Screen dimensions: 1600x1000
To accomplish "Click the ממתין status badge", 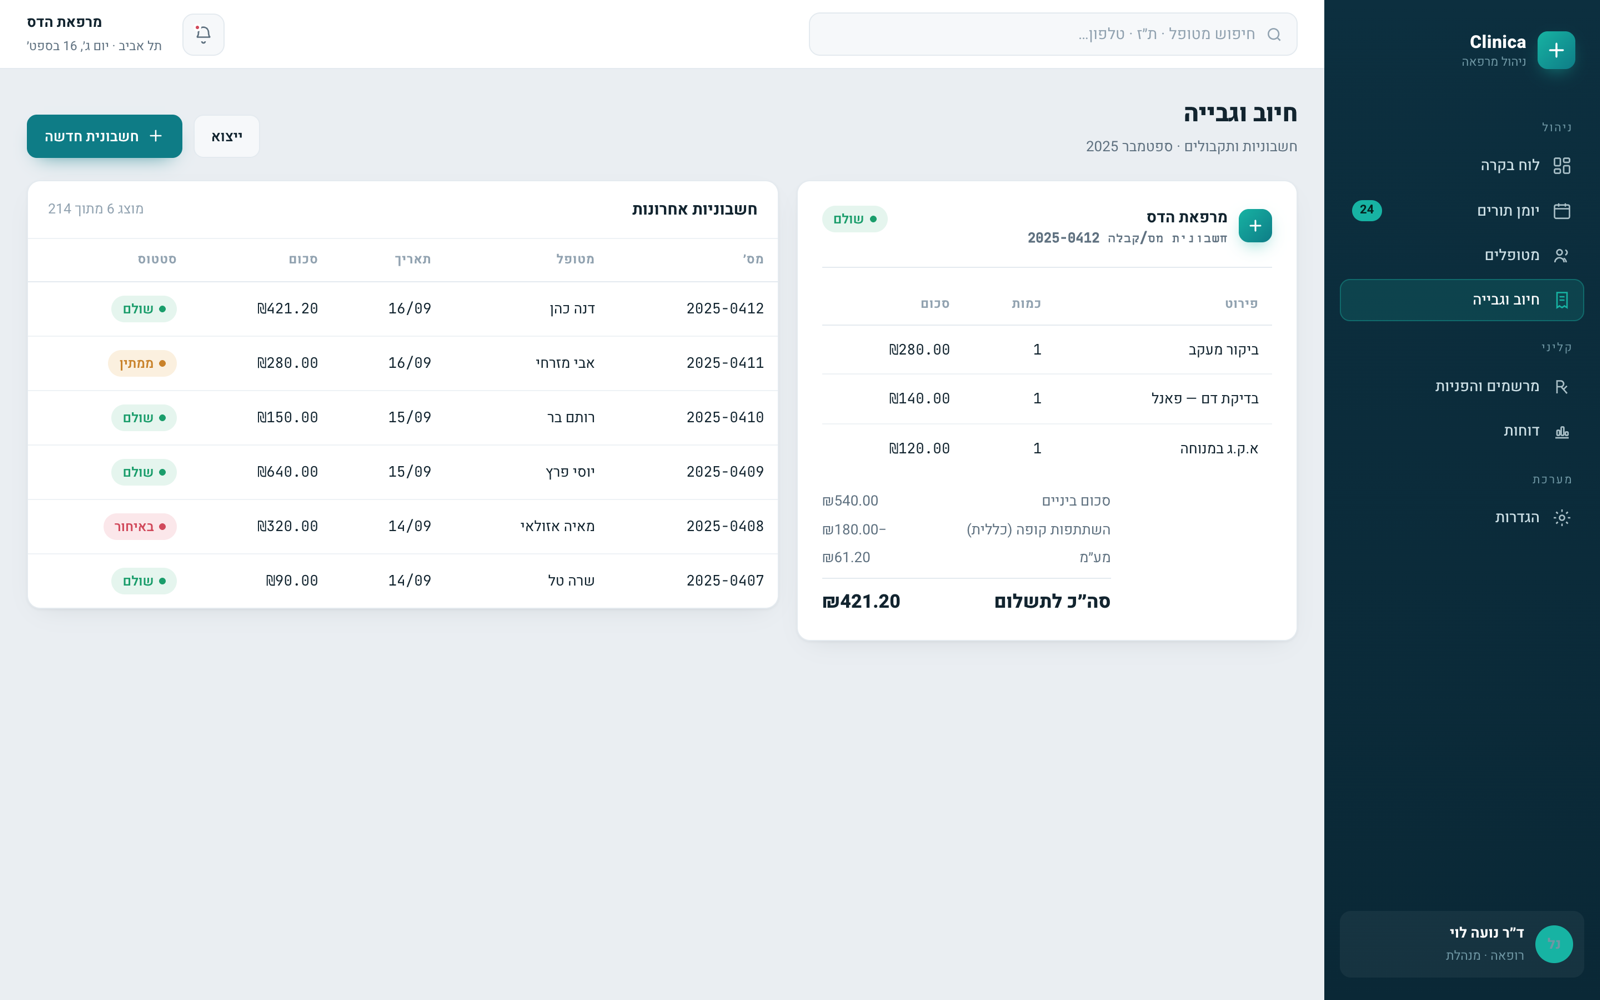I will pyautogui.click(x=142, y=363).
